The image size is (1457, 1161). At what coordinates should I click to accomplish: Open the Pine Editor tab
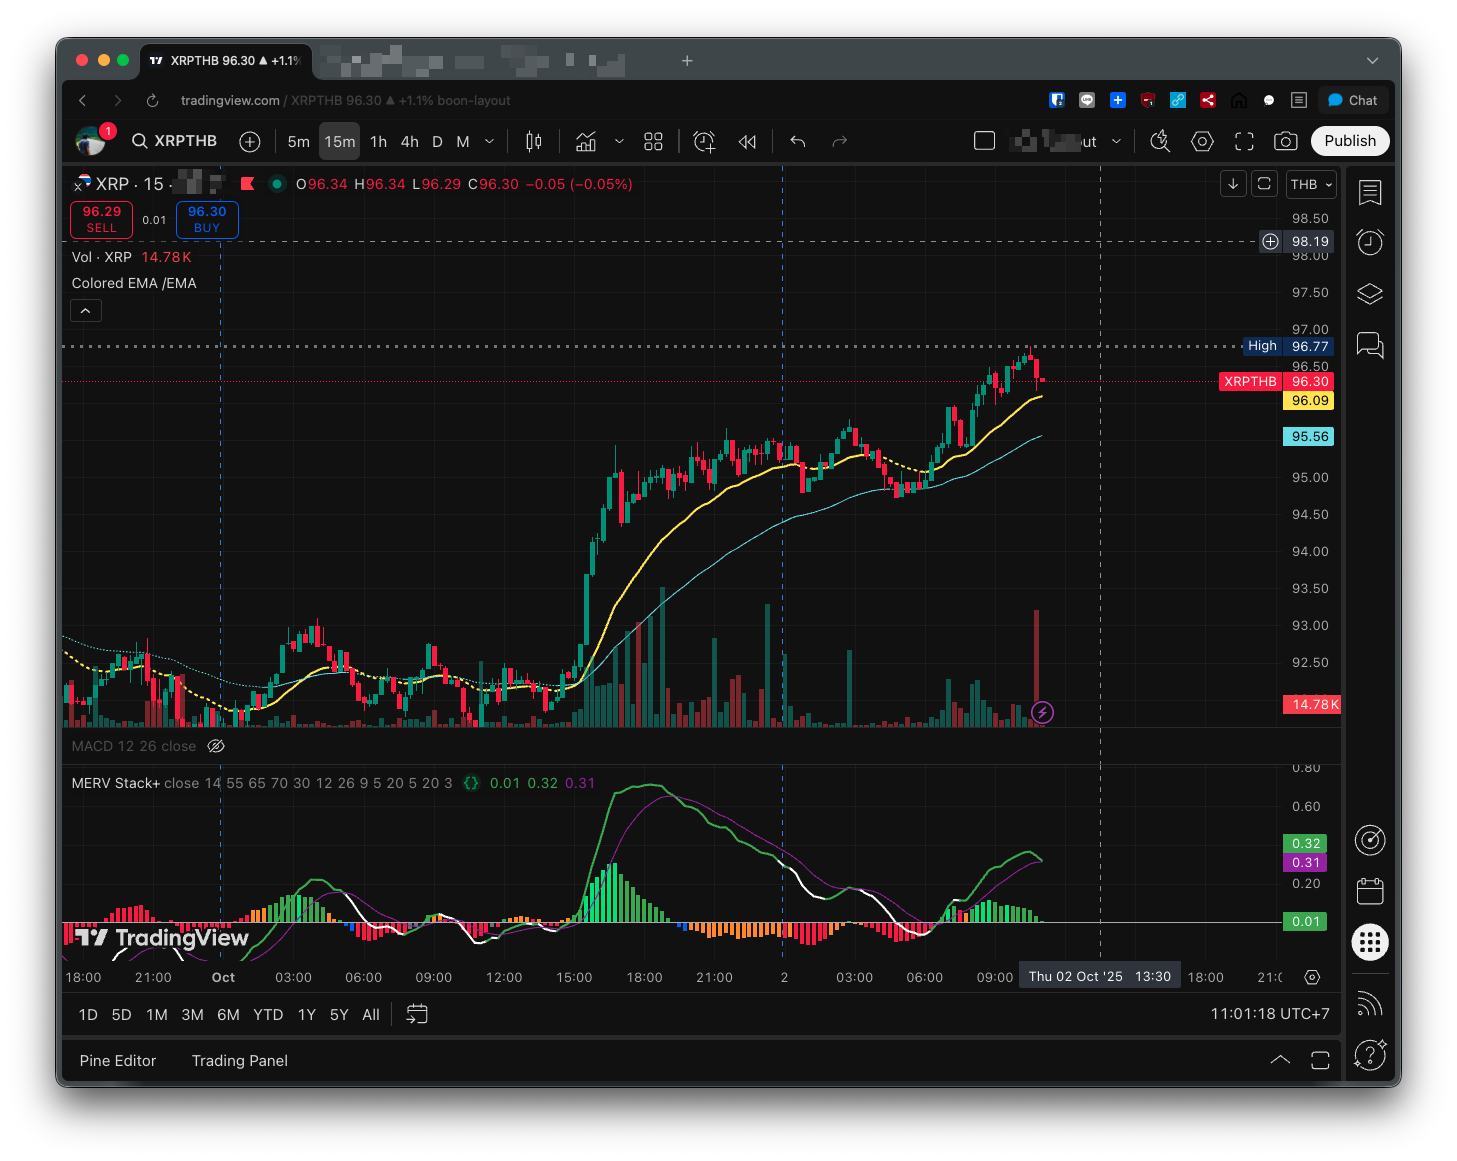click(x=118, y=1061)
